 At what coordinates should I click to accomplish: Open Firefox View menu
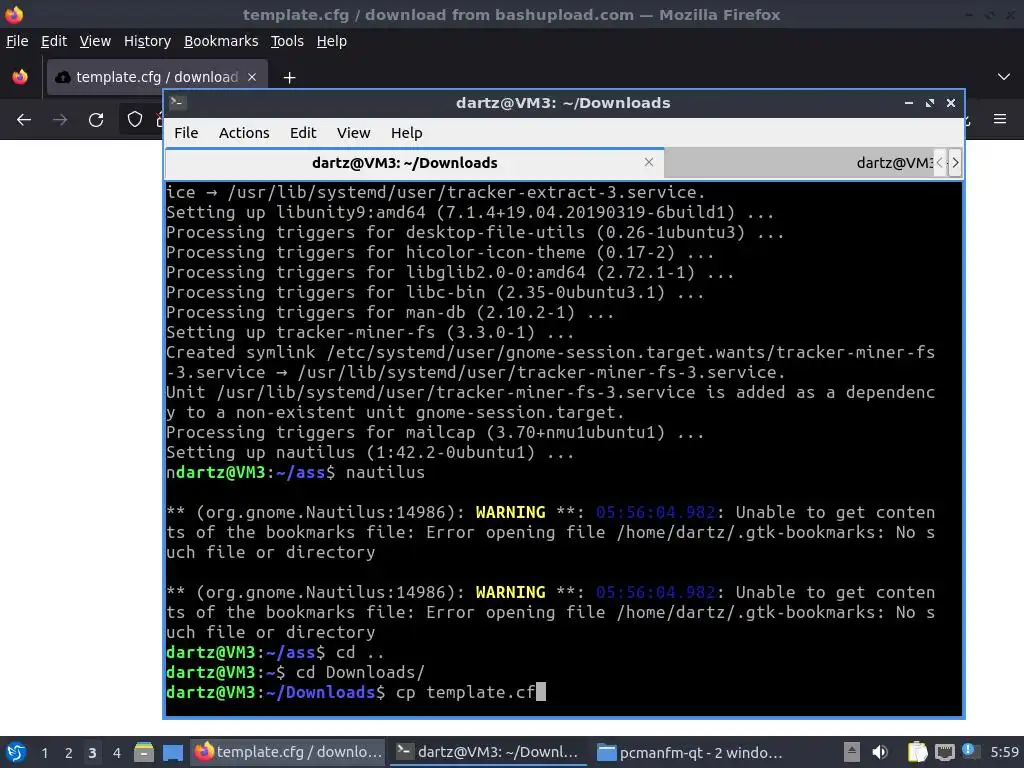point(95,41)
